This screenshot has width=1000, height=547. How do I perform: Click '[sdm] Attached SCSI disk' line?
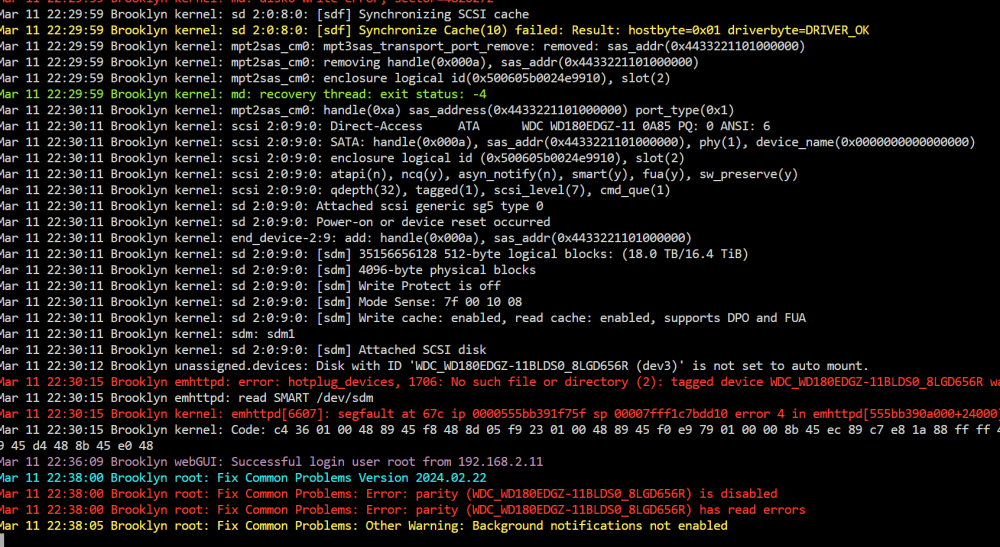(243, 349)
